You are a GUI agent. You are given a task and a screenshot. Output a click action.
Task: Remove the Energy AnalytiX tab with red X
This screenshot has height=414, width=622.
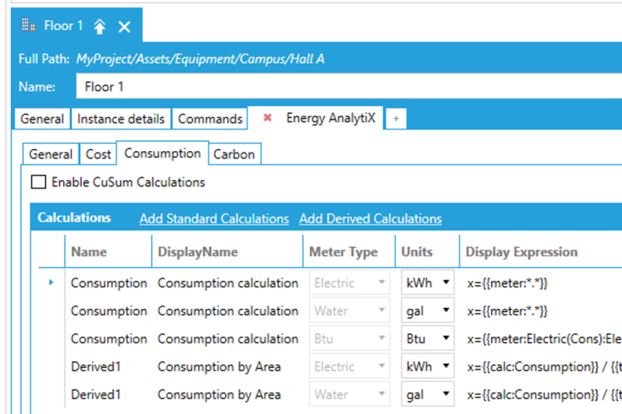[x=267, y=119]
